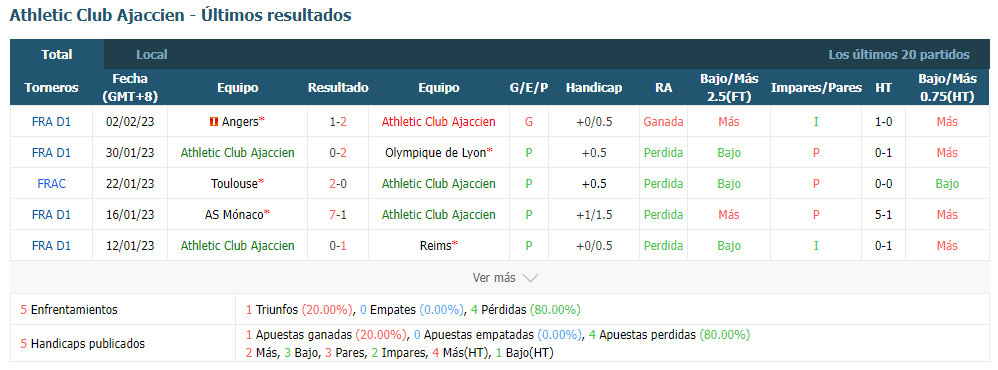Click red Athletic Club Ajaccien in Angers row
The width and height of the screenshot is (998, 370).
click(439, 122)
